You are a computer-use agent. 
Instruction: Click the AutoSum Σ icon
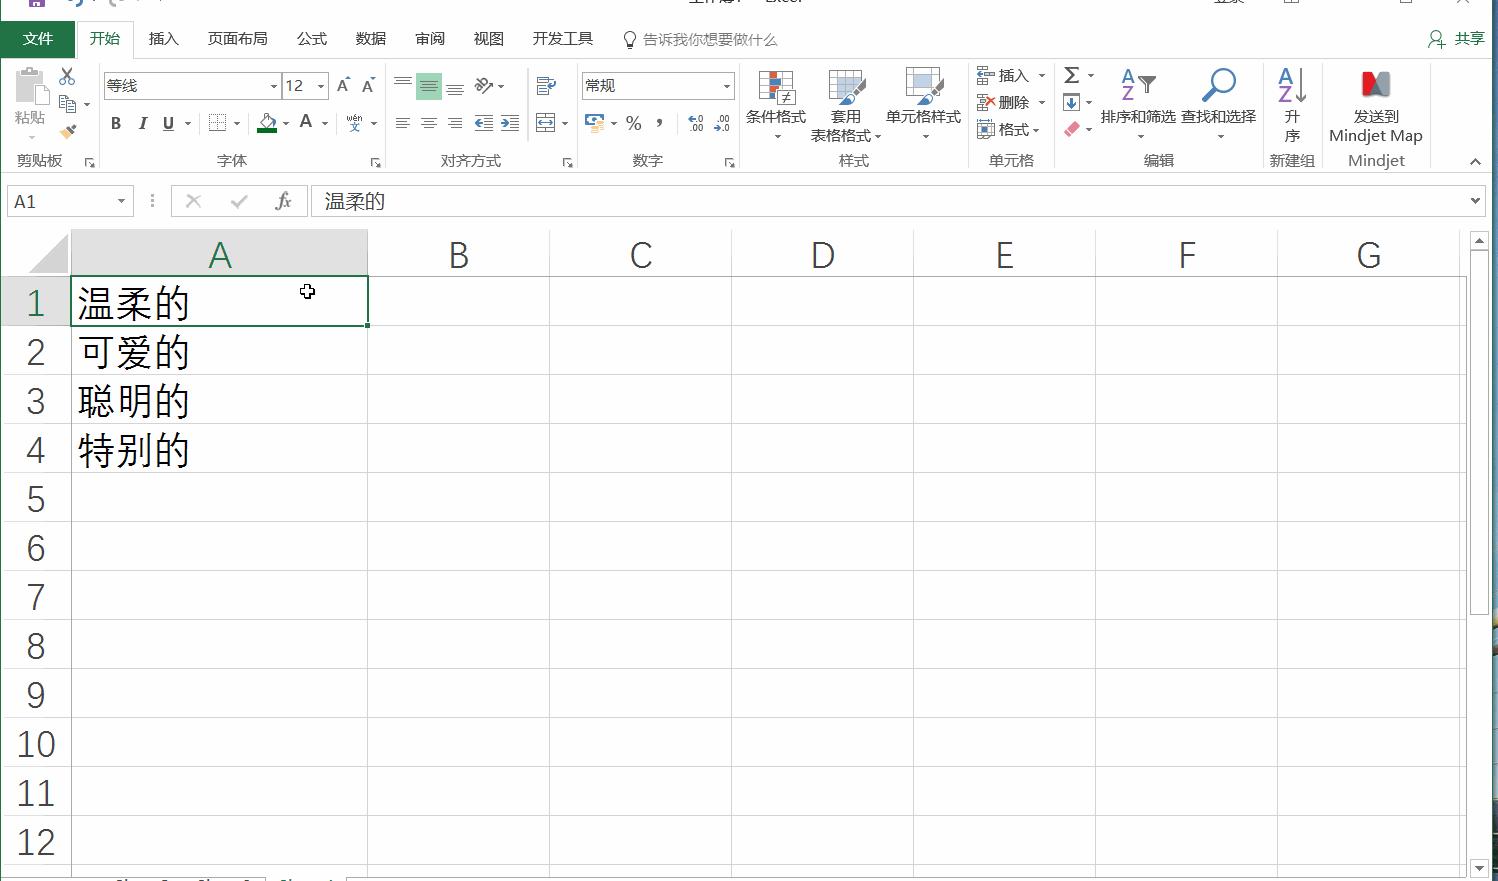coord(1072,75)
